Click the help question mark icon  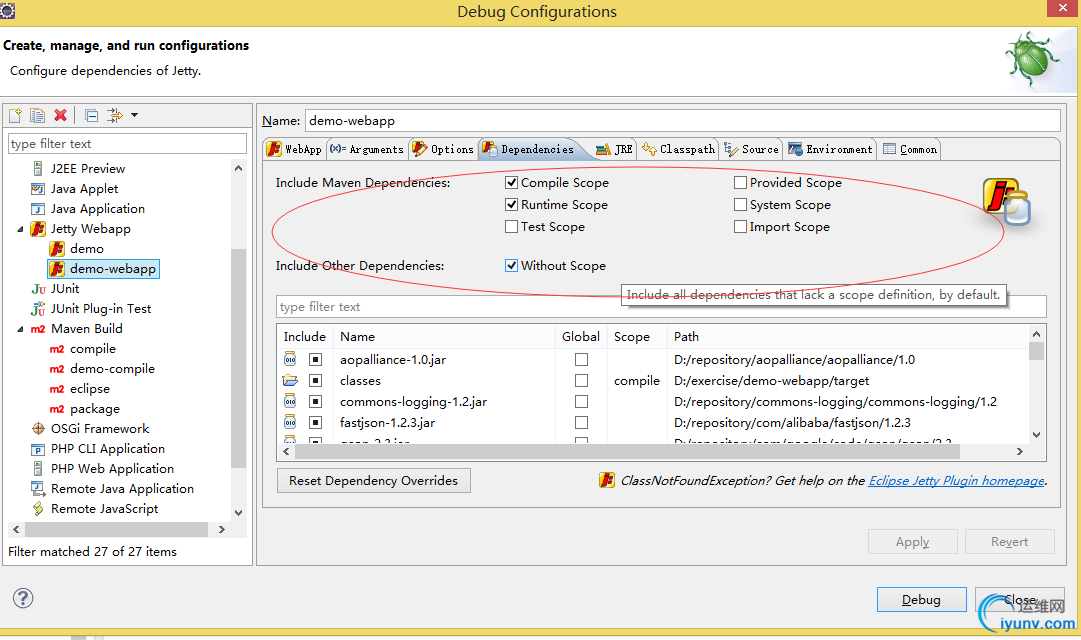(24, 598)
